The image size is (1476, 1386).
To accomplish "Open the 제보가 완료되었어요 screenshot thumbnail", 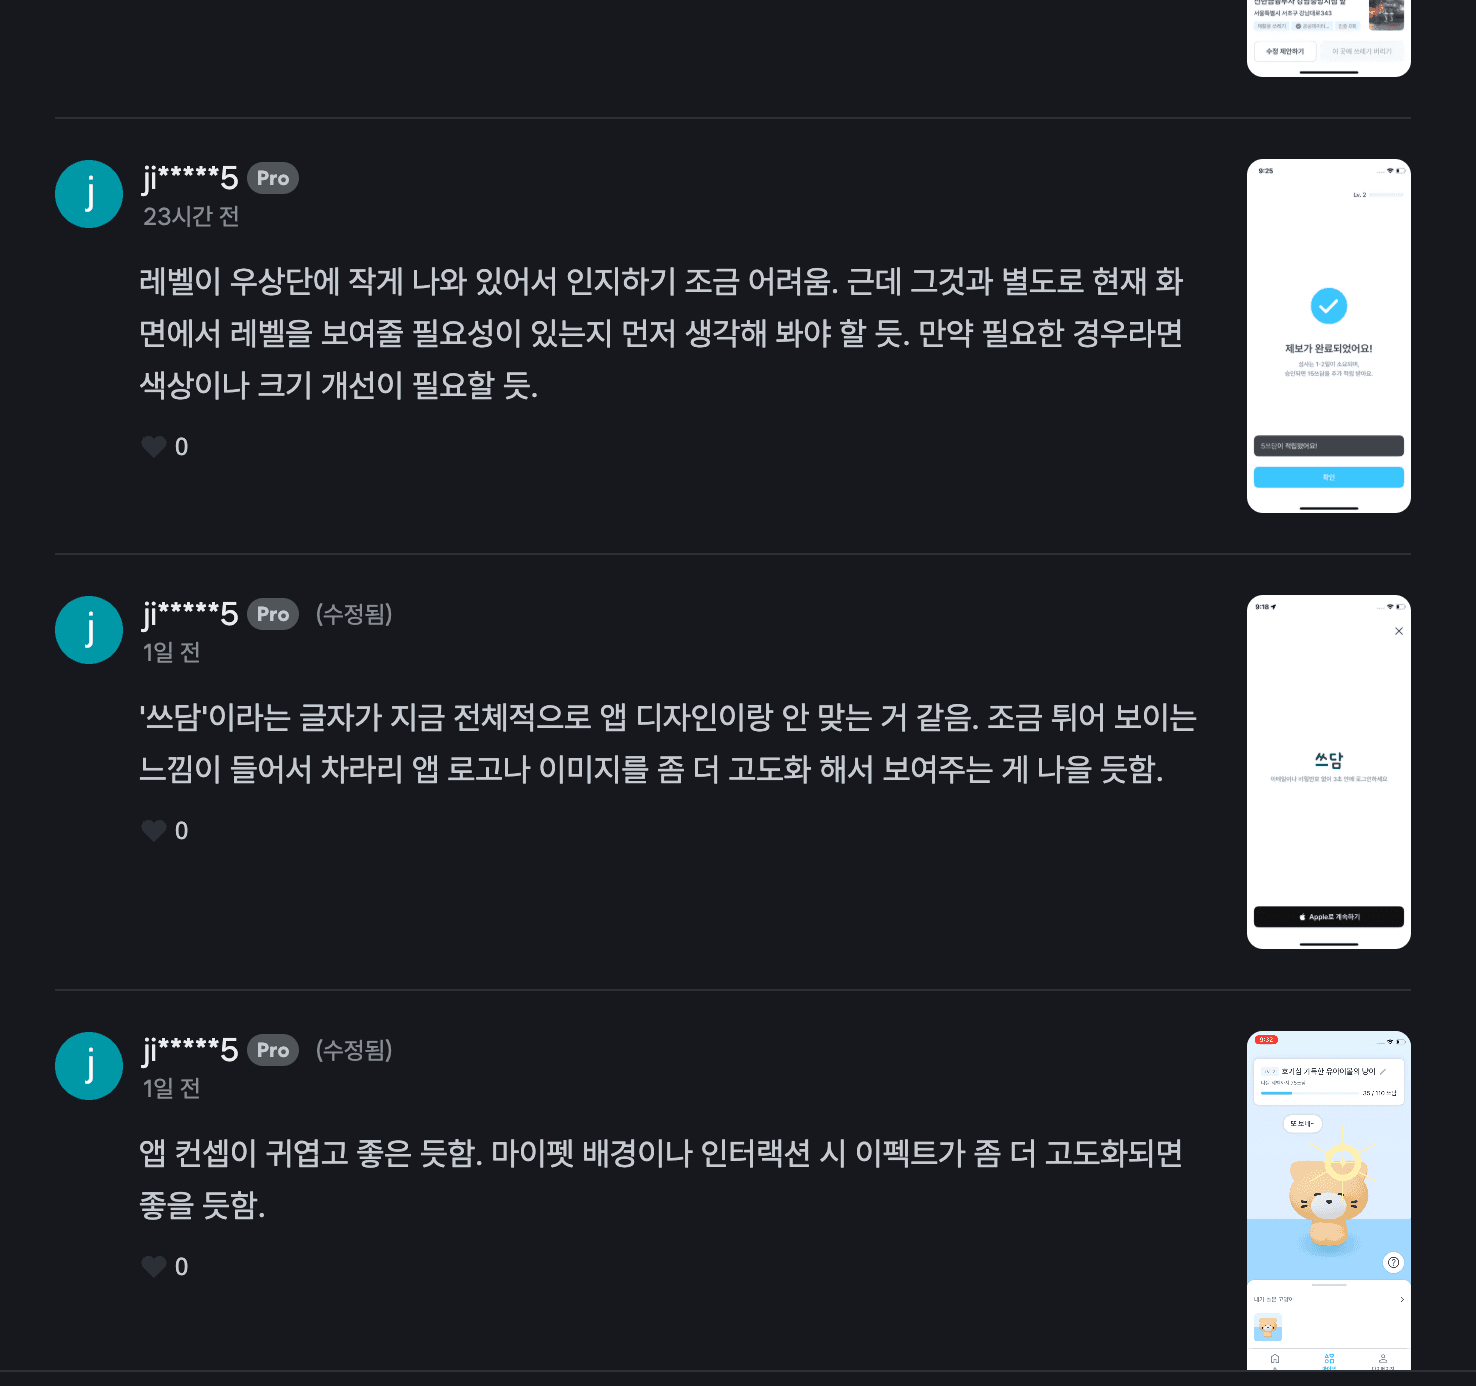I will coord(1329,336).
